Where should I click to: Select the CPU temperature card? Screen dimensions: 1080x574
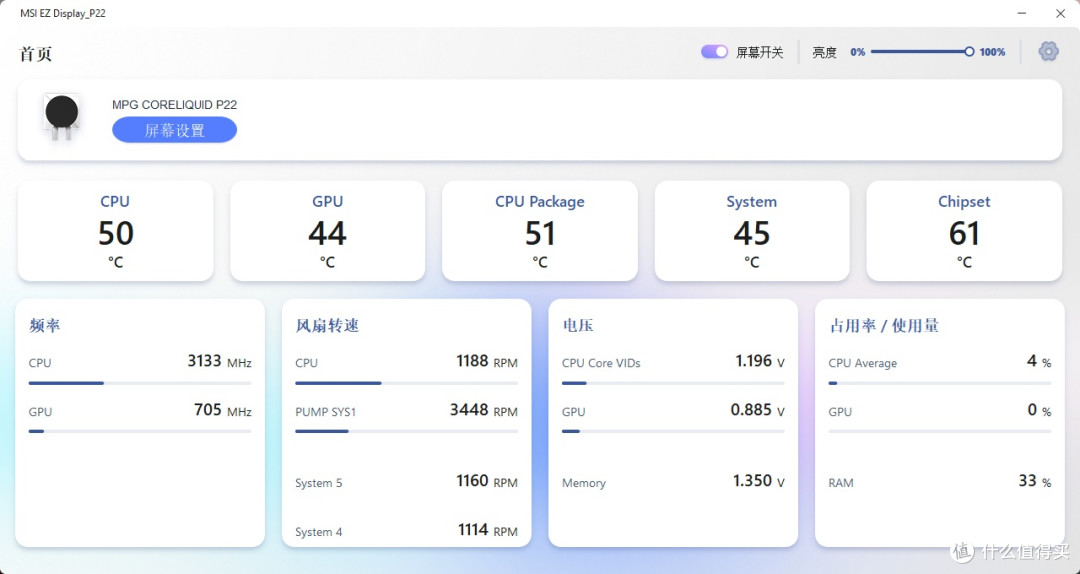coord(115,231)
